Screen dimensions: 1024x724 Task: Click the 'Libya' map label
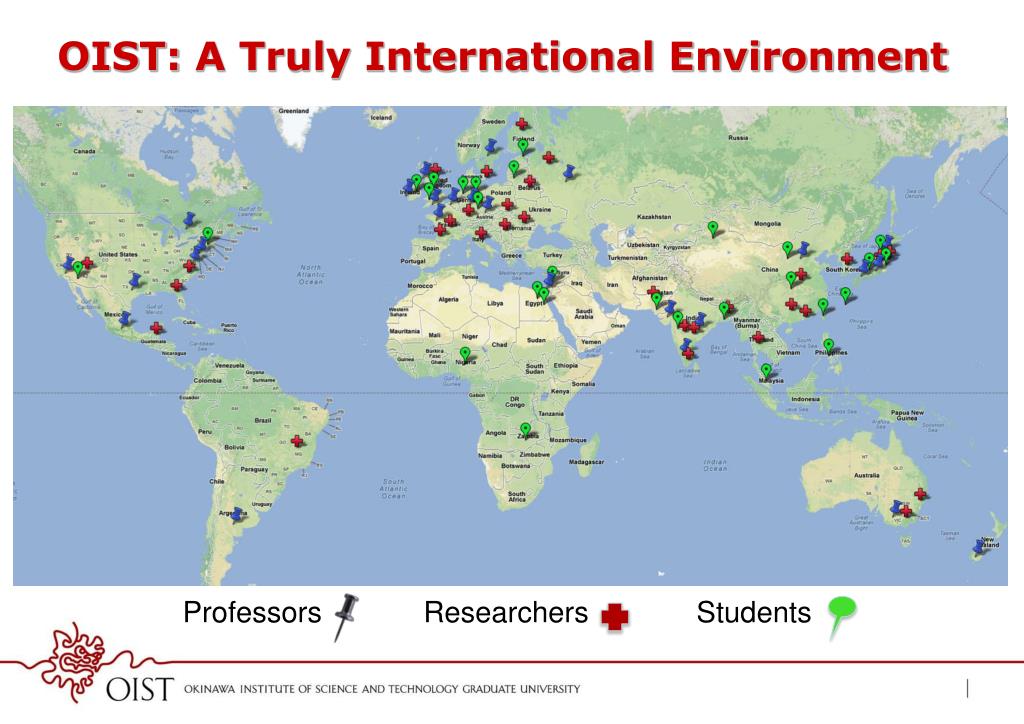click(x=496, y=303)
